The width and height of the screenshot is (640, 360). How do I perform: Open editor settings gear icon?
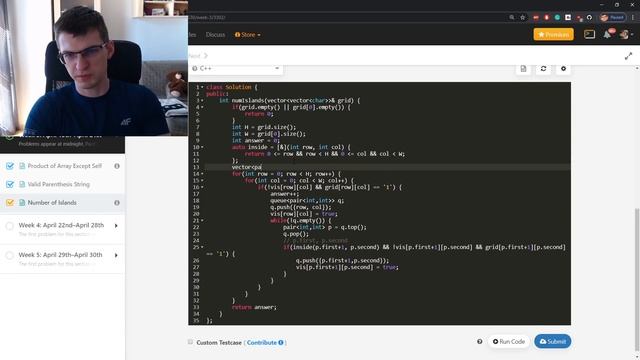(x=563, y=69)
